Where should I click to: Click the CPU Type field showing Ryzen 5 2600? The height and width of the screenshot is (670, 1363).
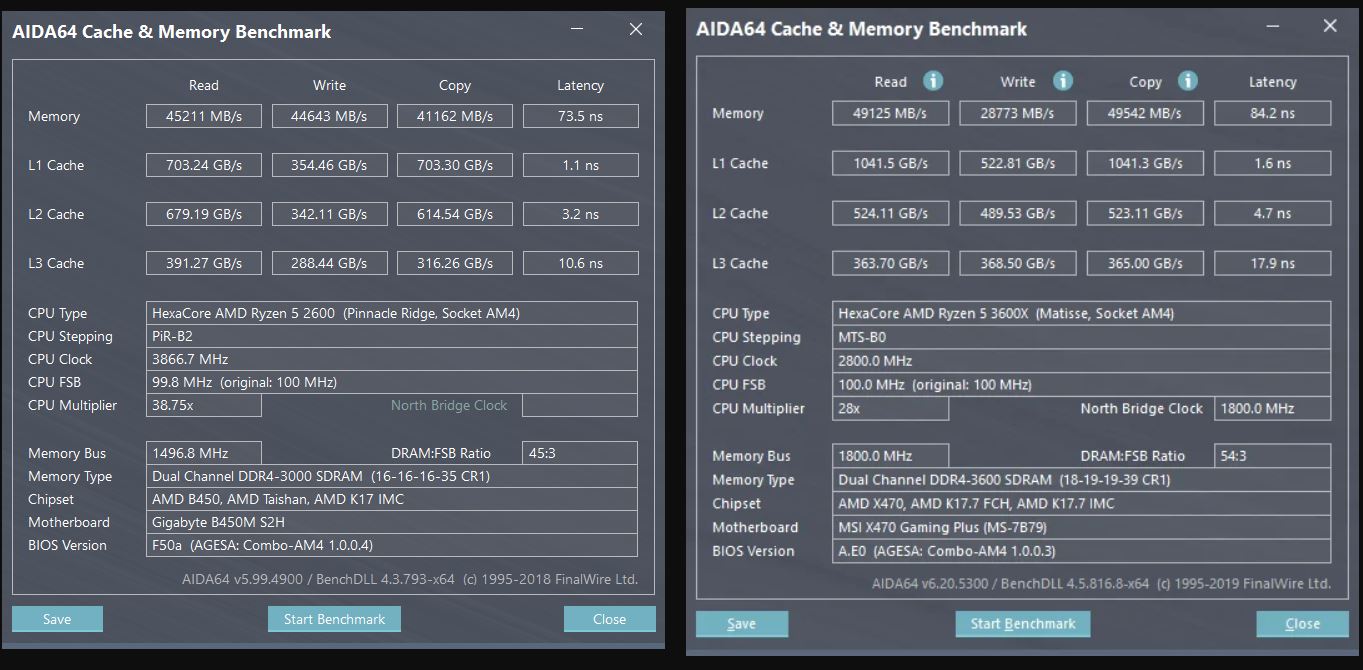[x=392, y=313]
